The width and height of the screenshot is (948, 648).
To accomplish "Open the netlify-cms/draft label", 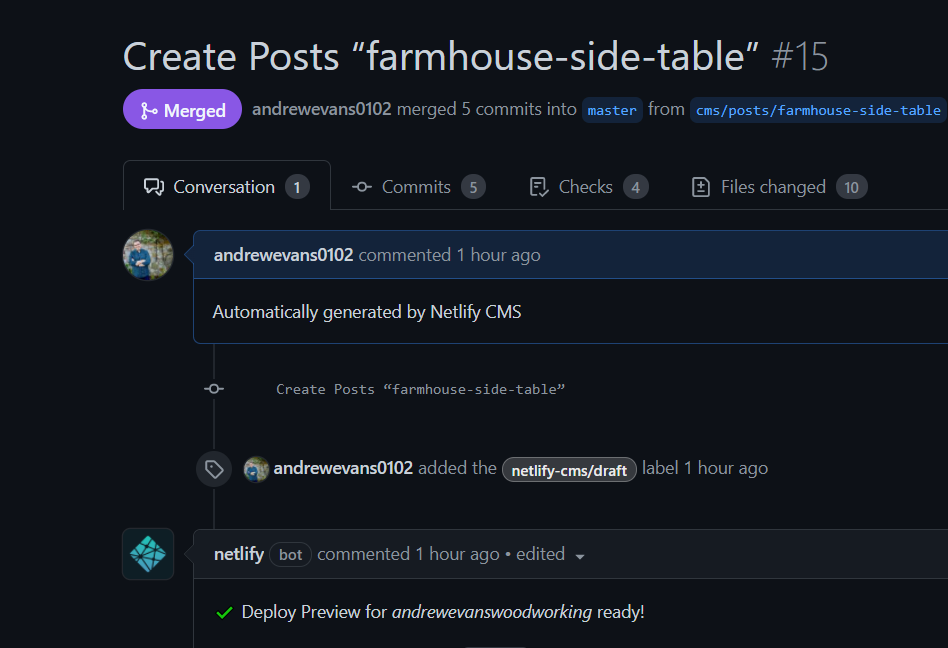I will (569, 469).
